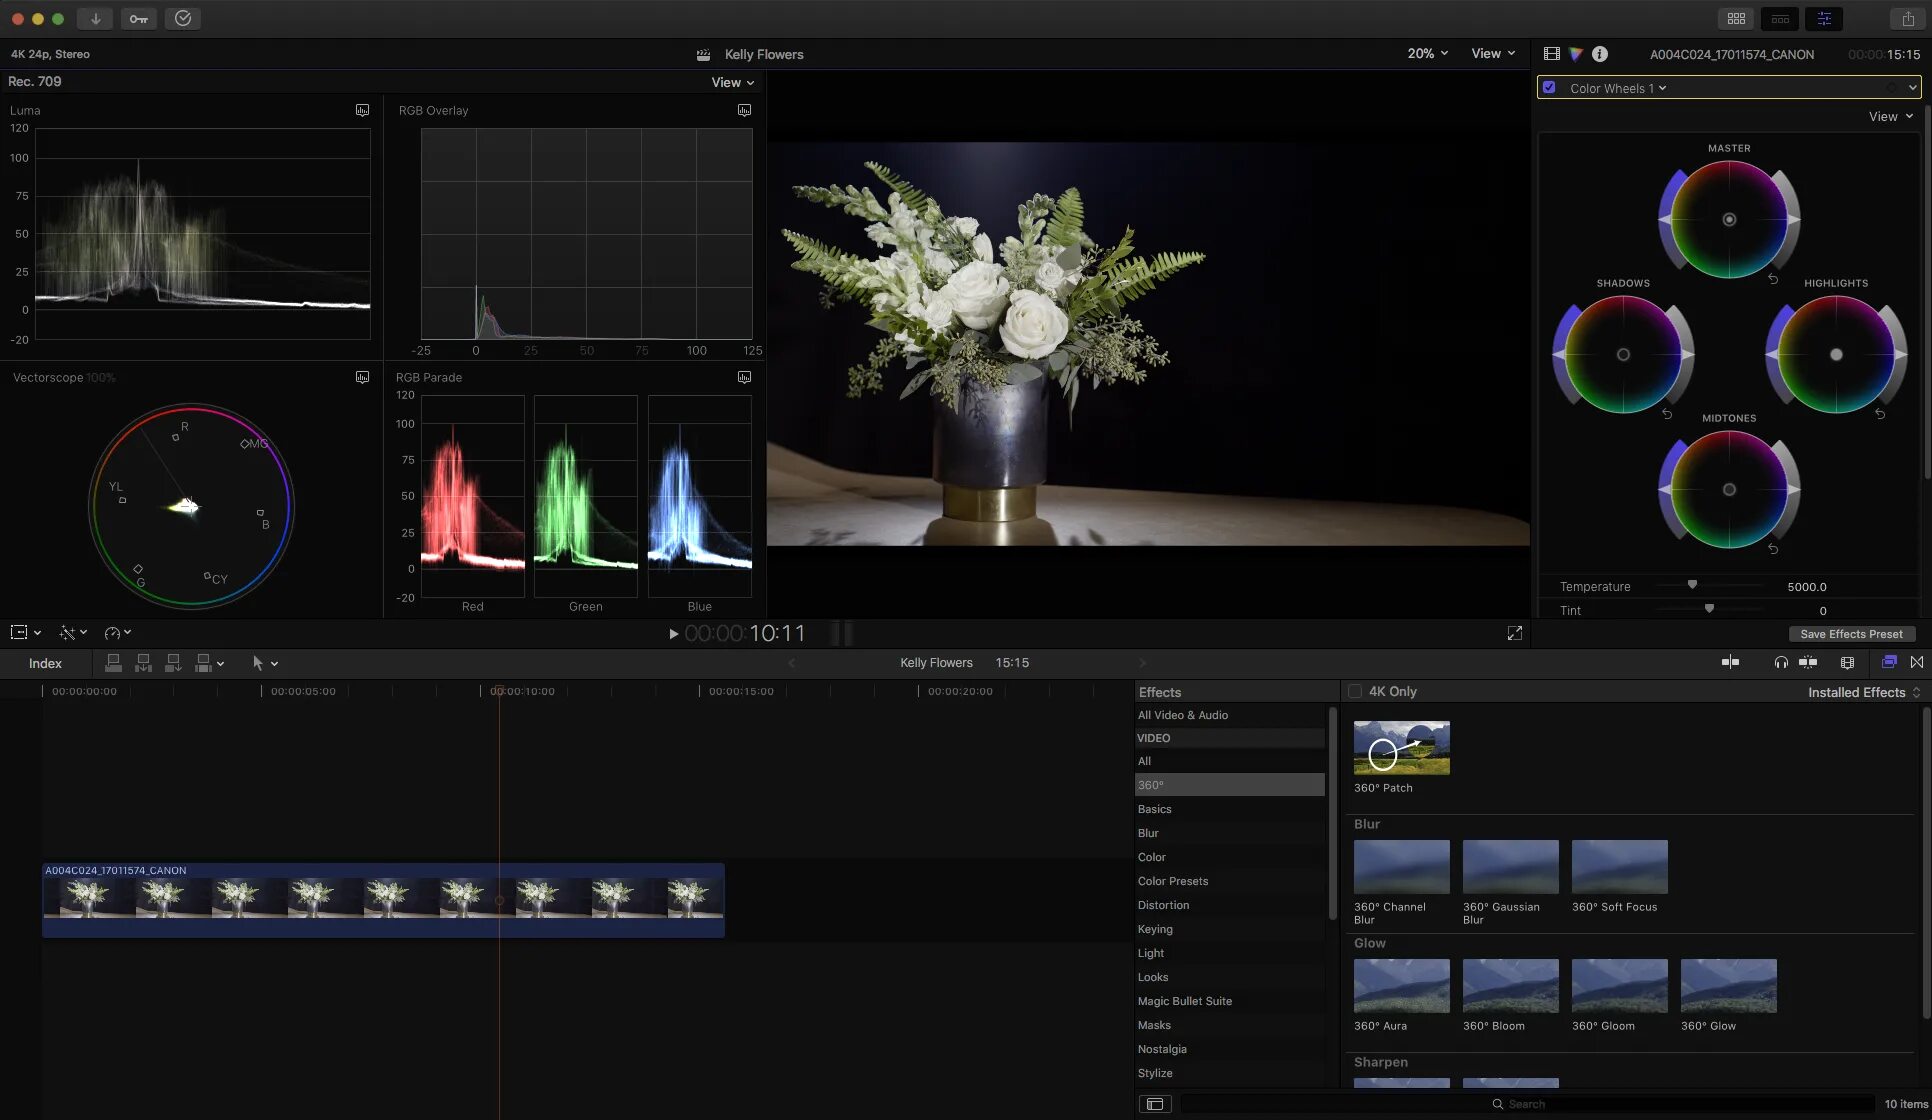The image size is (1932, 1120).
Task: Open the Color inspector triangle icon
Action: pos(1576,54)
